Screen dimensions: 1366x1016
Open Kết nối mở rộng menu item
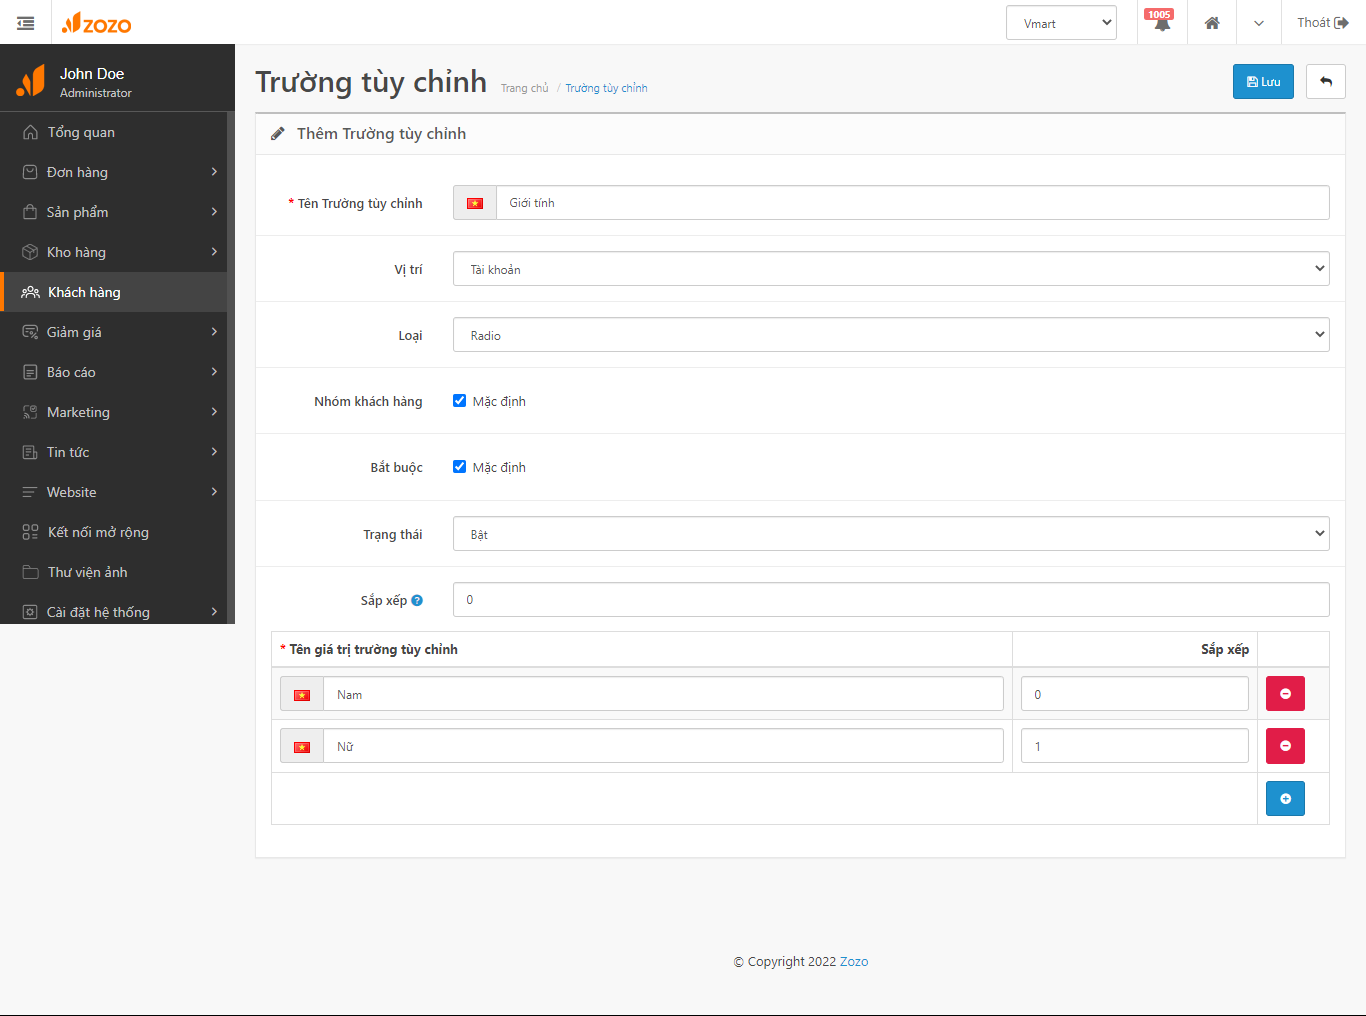(x=114, y=532)
